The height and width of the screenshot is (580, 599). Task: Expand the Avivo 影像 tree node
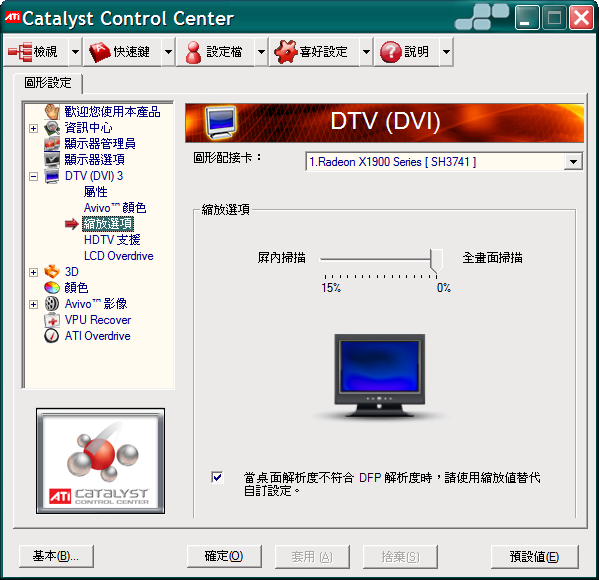click(34, 305)
